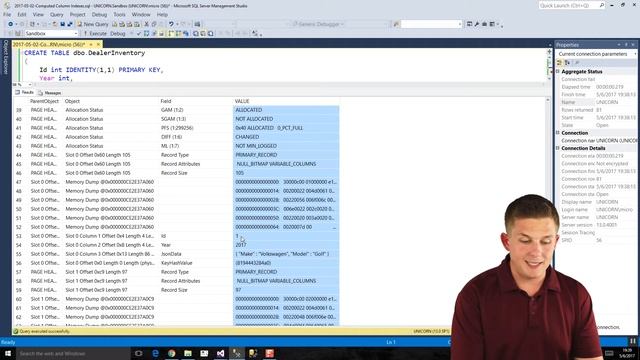Click the Properties panel pin icon
The width and height of the screenshot is (640, 360).
point(626,44)
